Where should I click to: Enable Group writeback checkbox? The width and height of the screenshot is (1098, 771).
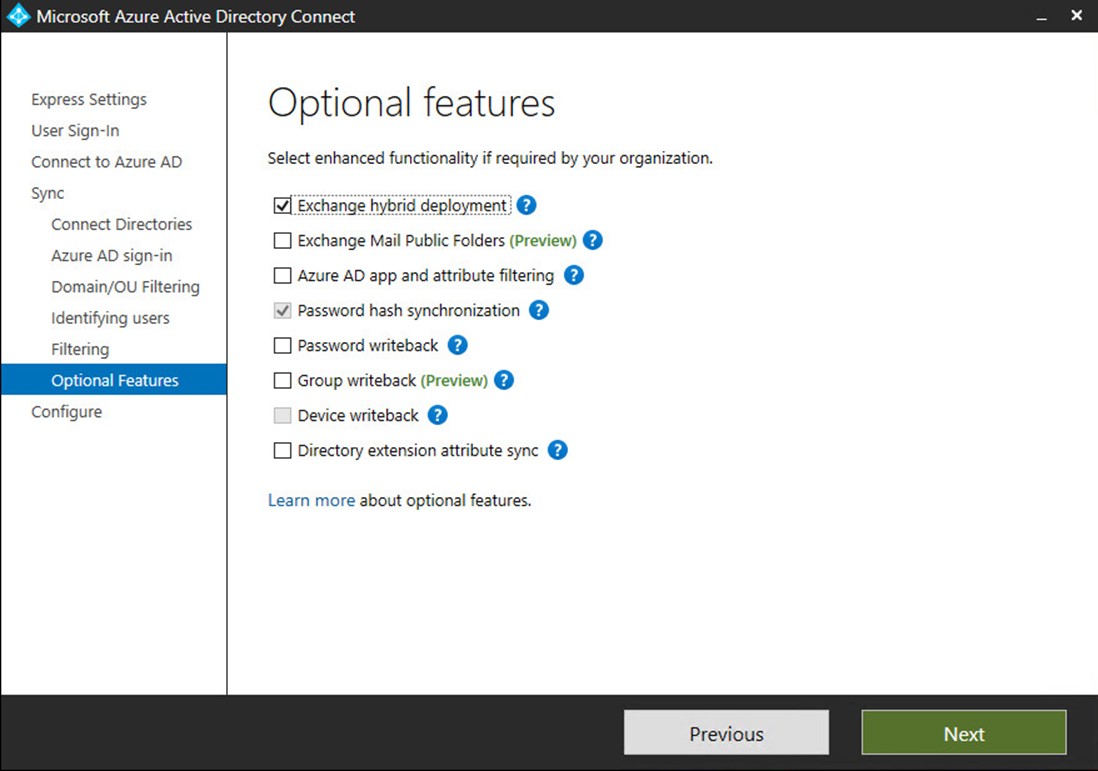click(282, 380)
